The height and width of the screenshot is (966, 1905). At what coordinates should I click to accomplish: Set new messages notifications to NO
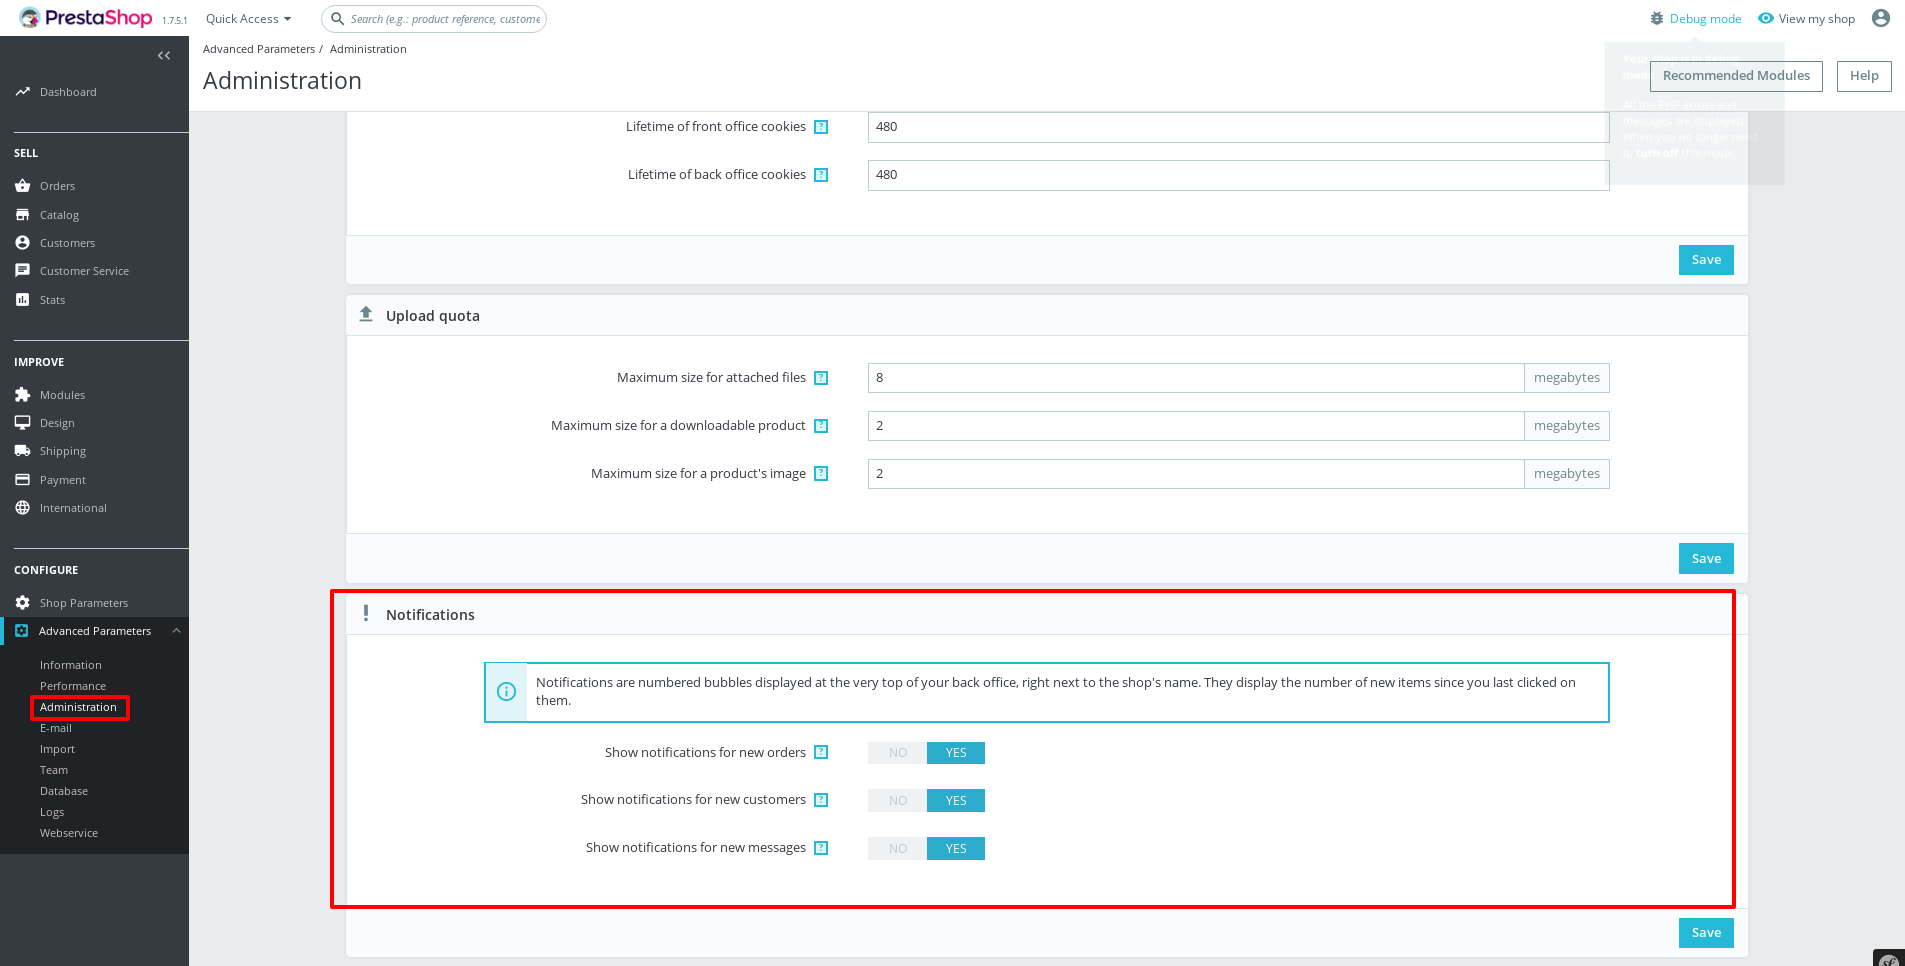[898, 849]
